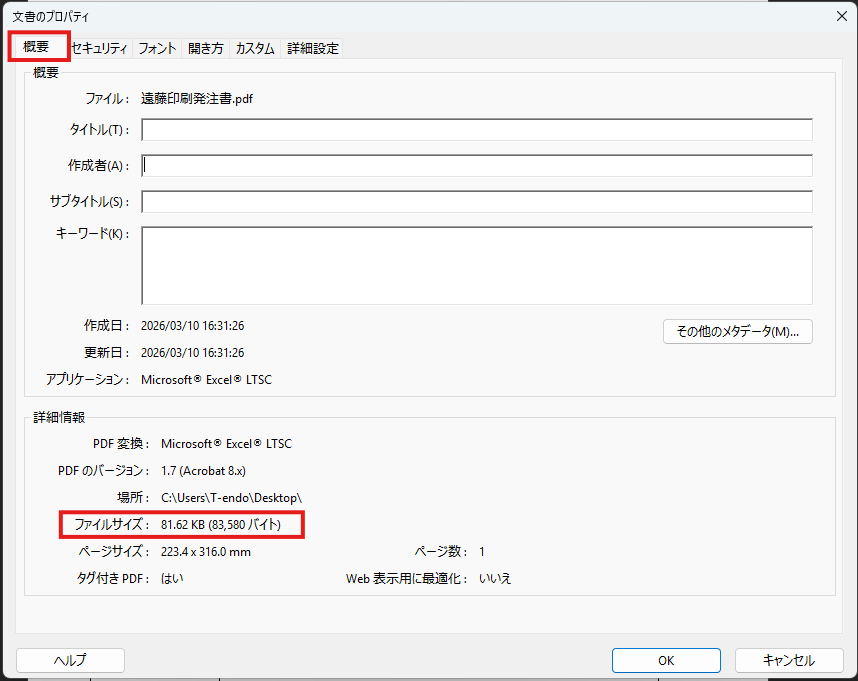Click the file location path C:\Users\T-endo\Desktop\
This screenshot has height=681, width=858.
coord(231,497)
